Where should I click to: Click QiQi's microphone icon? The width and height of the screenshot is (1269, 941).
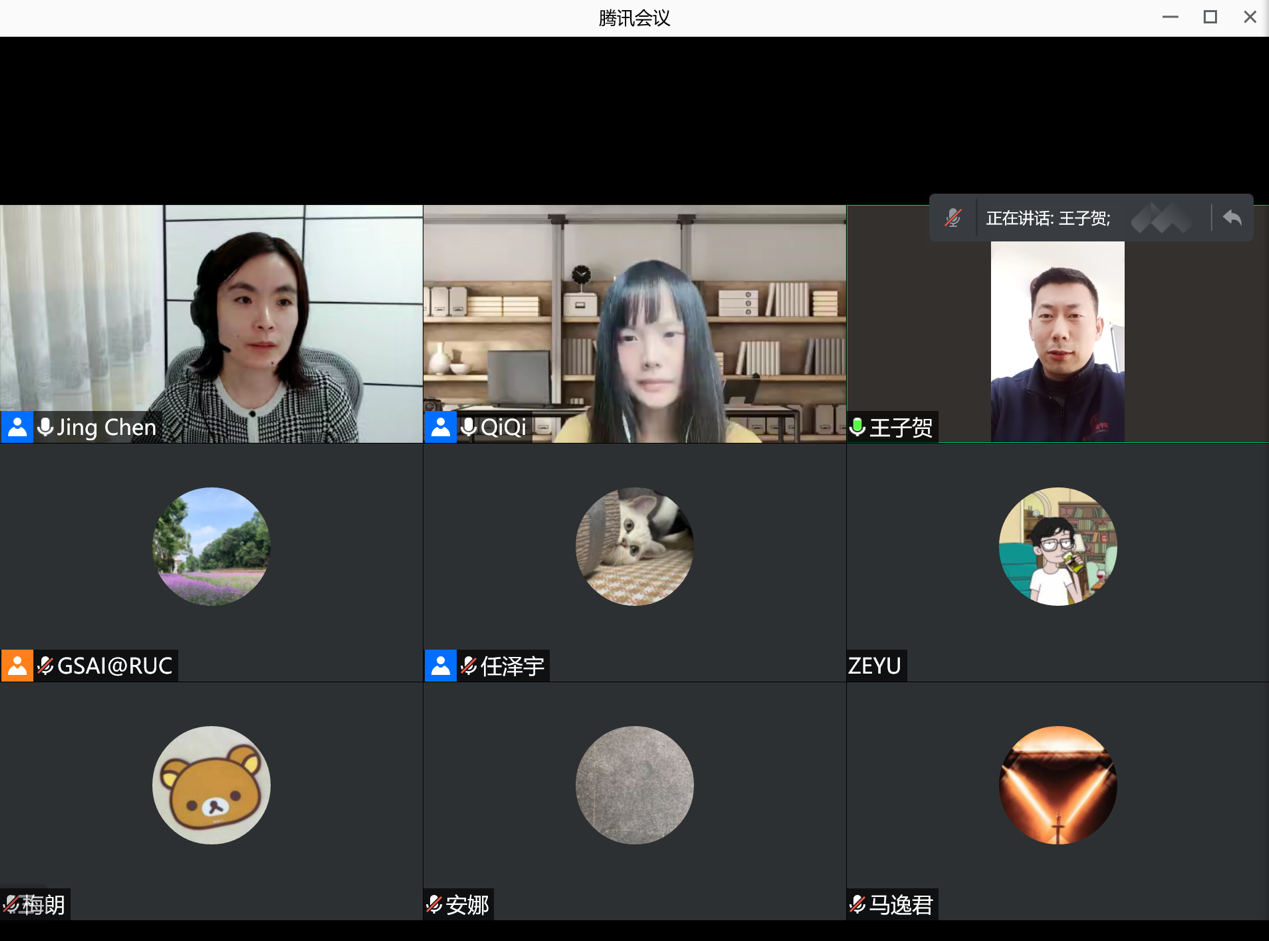468,427
